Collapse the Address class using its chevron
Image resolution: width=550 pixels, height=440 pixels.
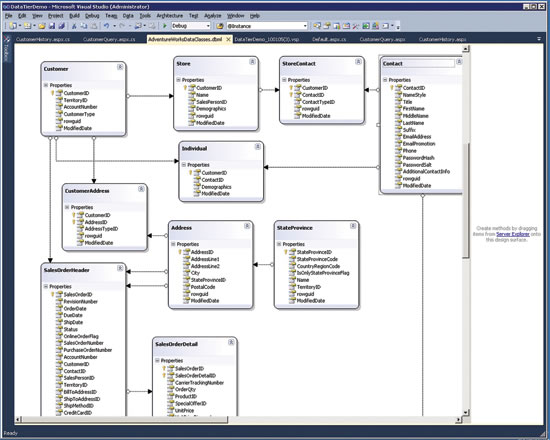pos(247,226)
